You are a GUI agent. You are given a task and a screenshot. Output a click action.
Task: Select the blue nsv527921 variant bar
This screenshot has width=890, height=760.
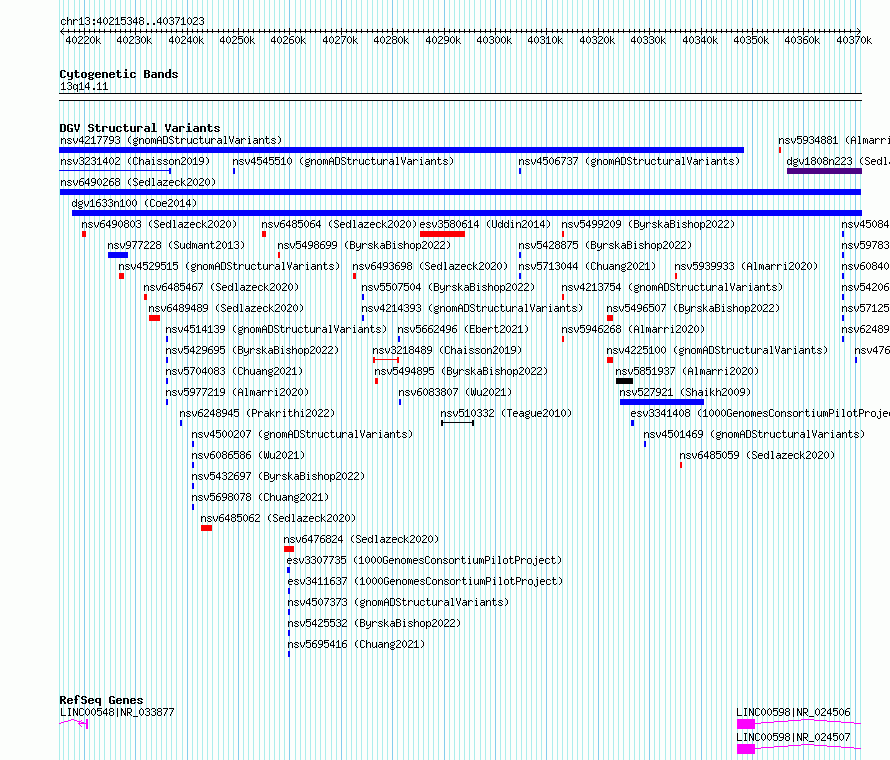[x=662, y=402]
